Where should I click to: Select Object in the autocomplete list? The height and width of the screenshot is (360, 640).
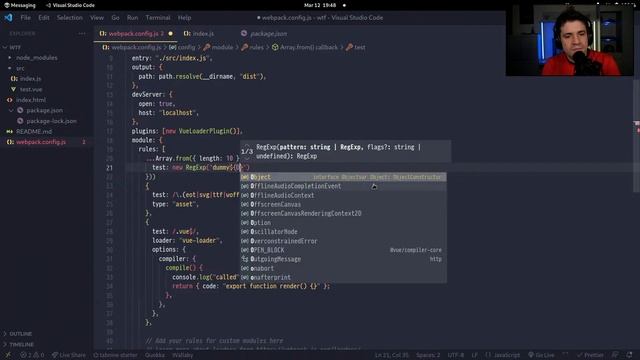(343, 177)
